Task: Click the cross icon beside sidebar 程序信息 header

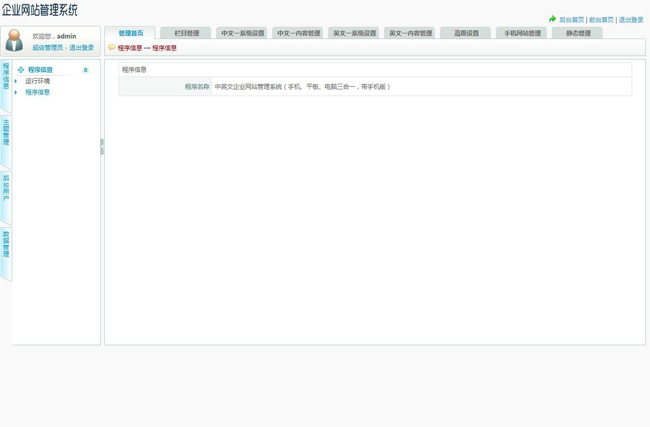Action: (21, 70)
